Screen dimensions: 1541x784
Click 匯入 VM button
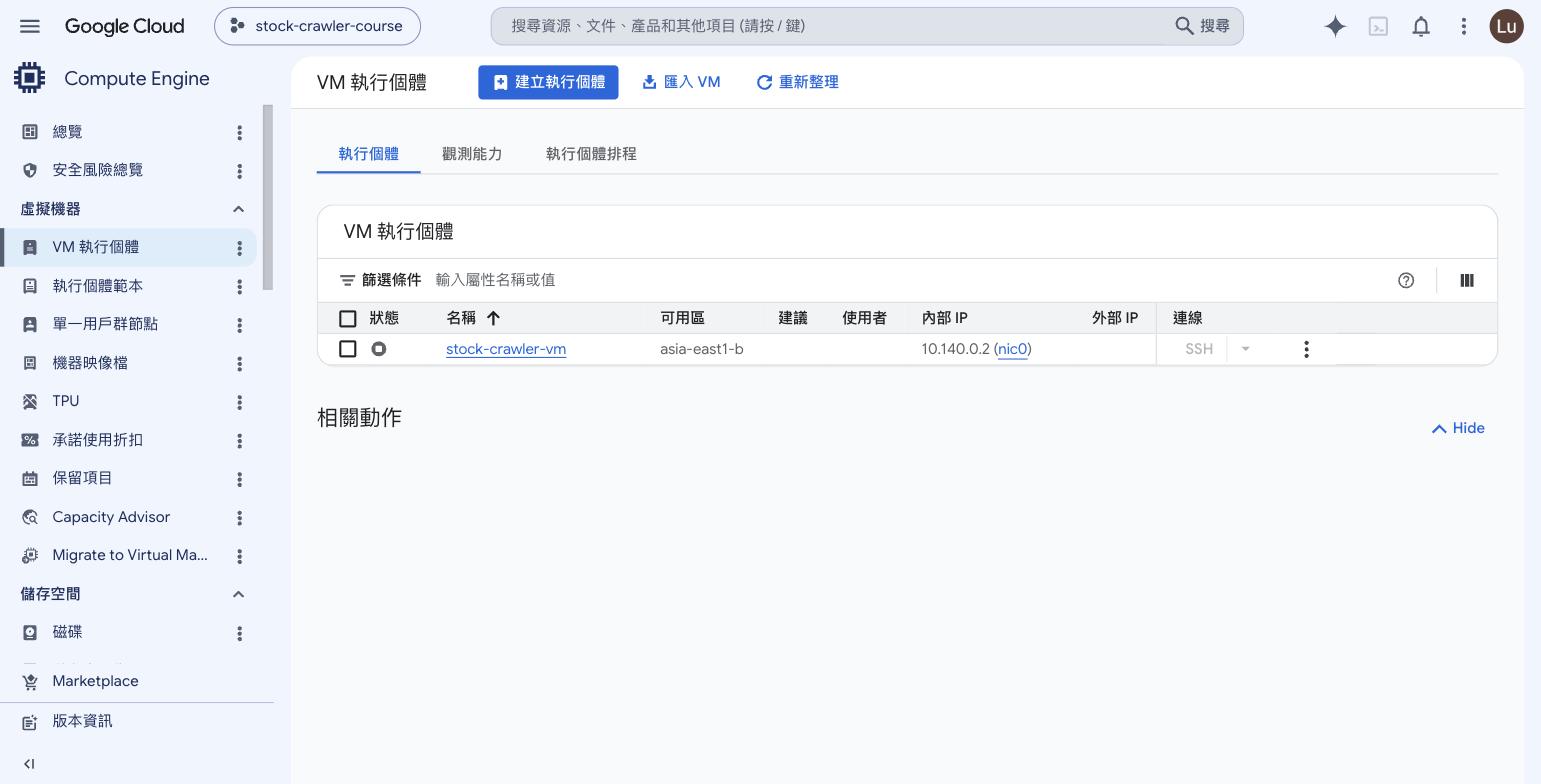[681, 82]
